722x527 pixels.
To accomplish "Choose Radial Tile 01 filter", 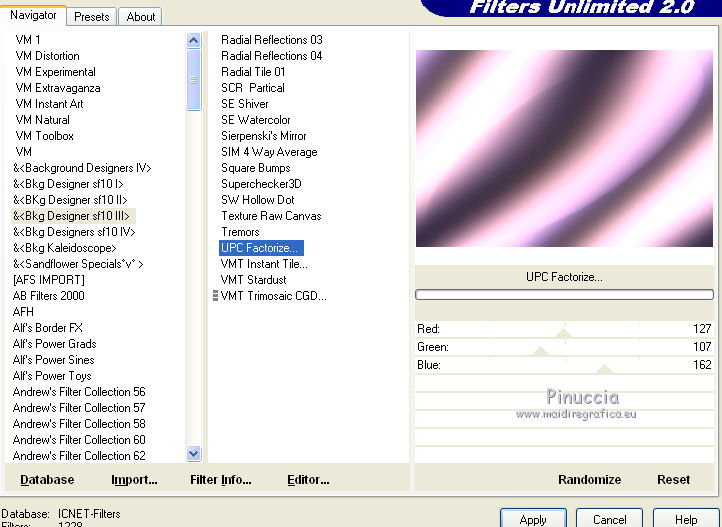I will [253, 72].
